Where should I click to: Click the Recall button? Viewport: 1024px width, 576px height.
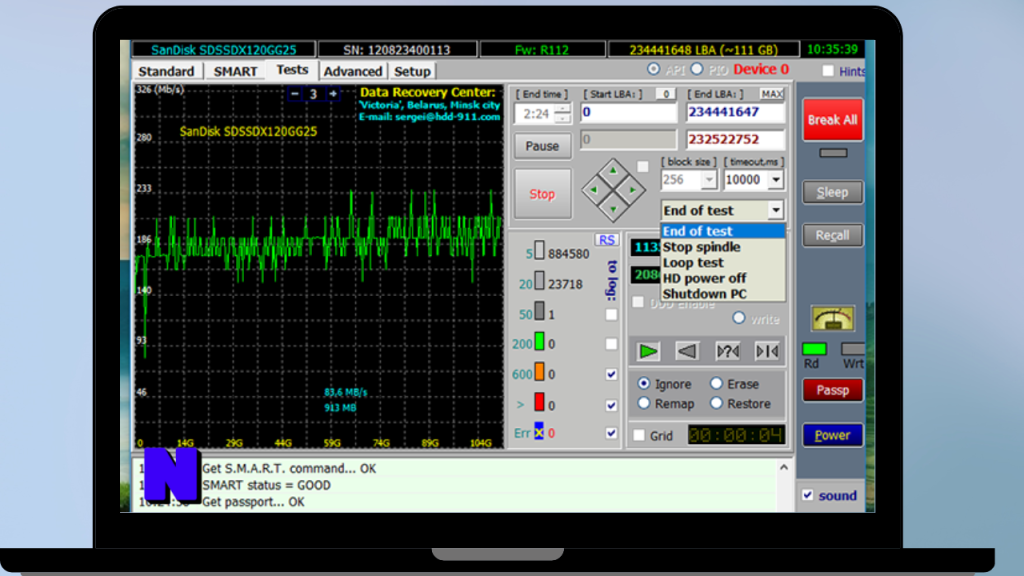[x=832, y=235]
